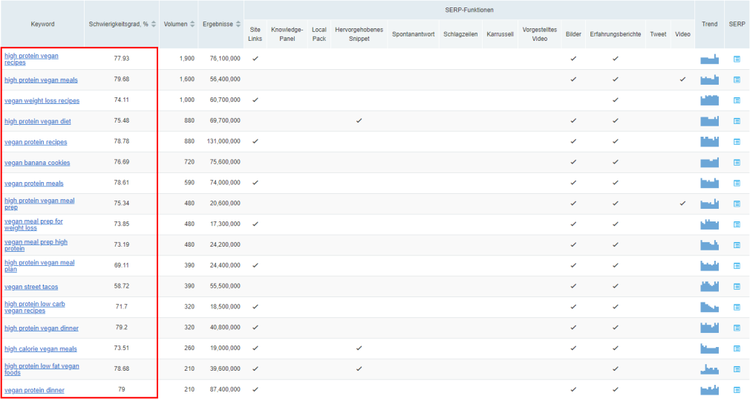
Task: Open SERP icon for high calorie vegan meals
Action: 737,349
